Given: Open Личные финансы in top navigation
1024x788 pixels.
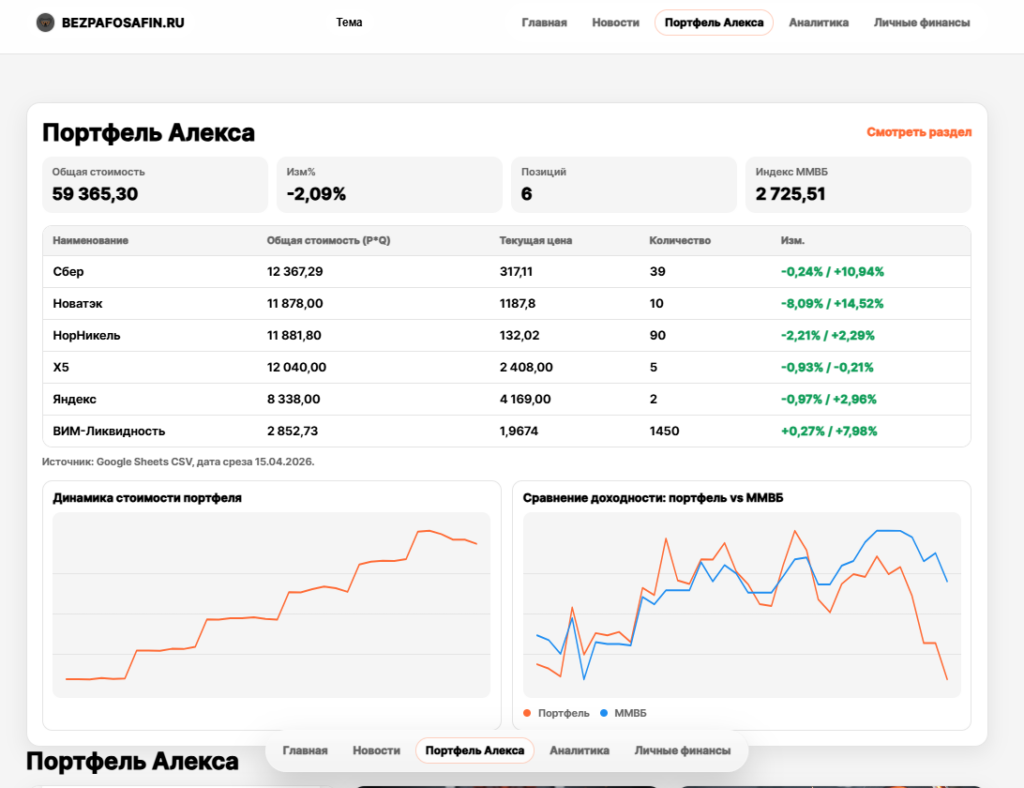Looking at the screenshot, I should (x=921, y=23).
